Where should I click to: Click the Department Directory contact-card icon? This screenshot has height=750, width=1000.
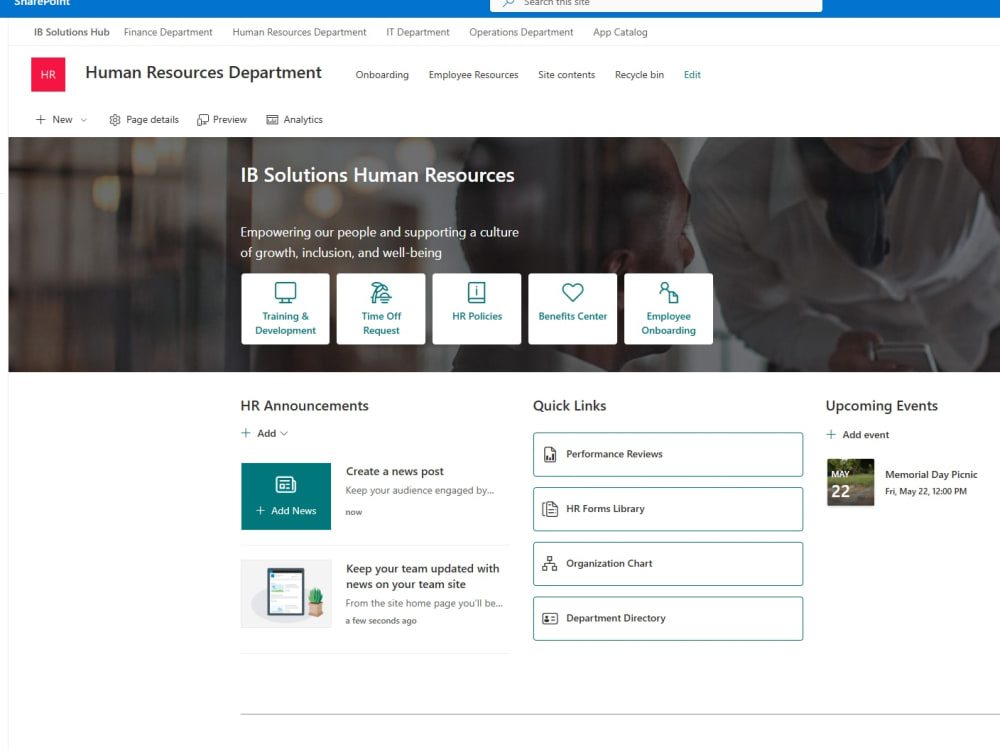[550, 619]
